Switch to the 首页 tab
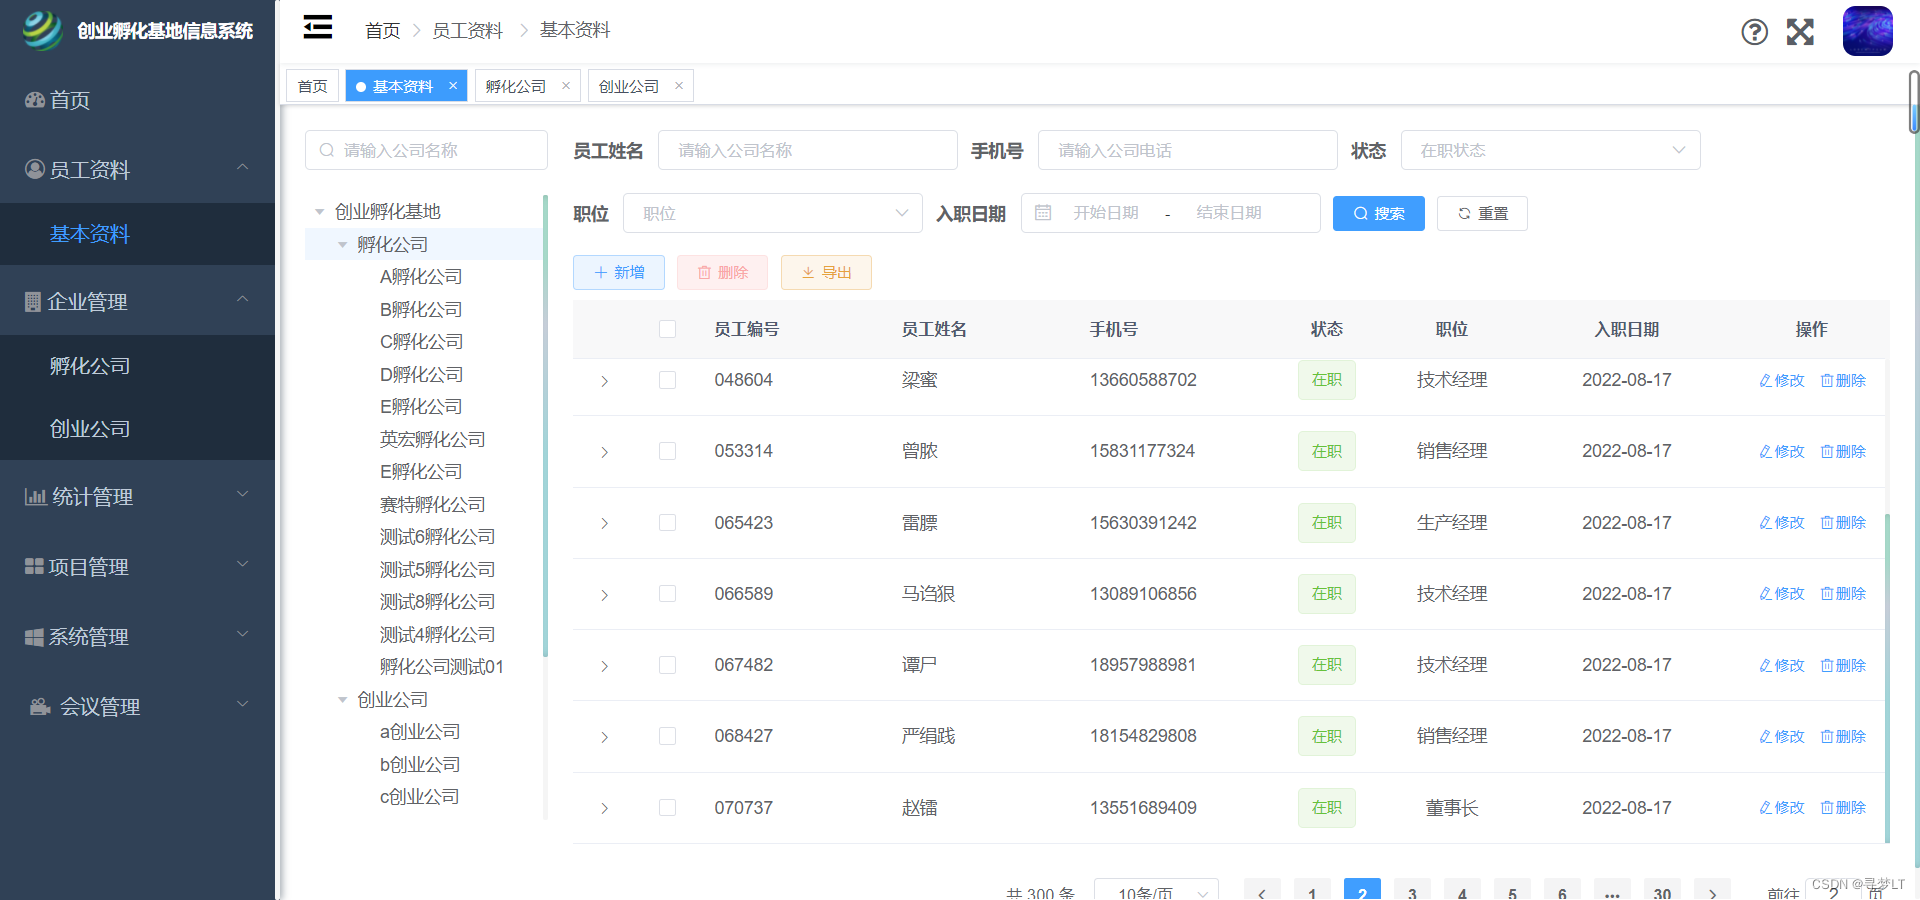Screen dimensions: 1920x900 (x=313, y=86)
